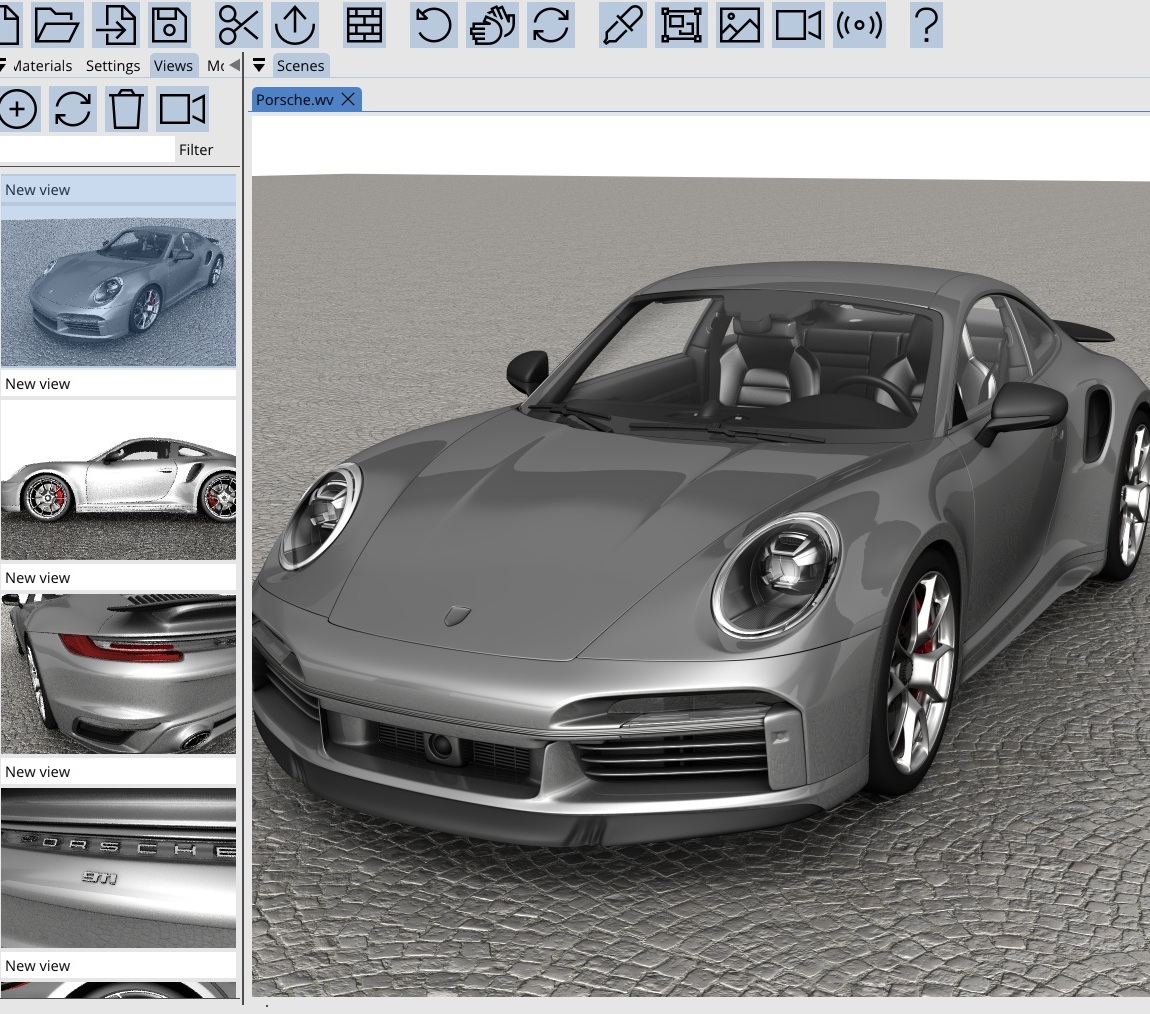Select the rear taillight view thumbnail
1150x1014 pixels.
[x=118, y=674]
